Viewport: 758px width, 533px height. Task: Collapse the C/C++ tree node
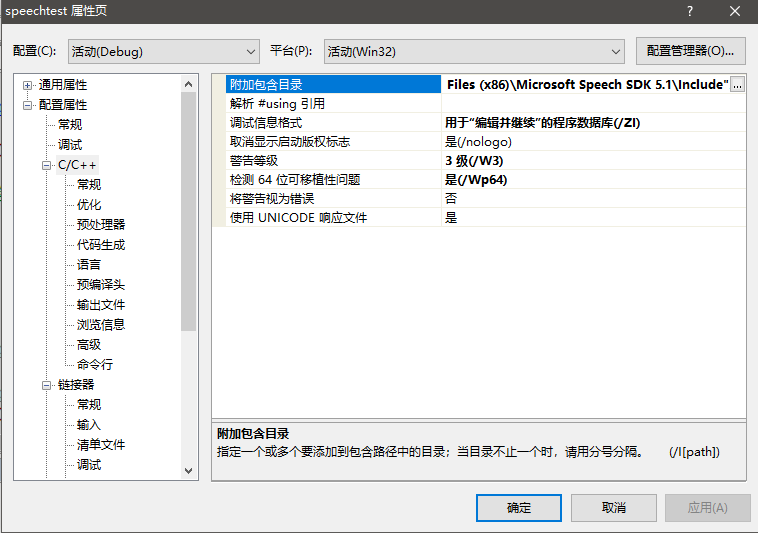(x=47, y=165)
